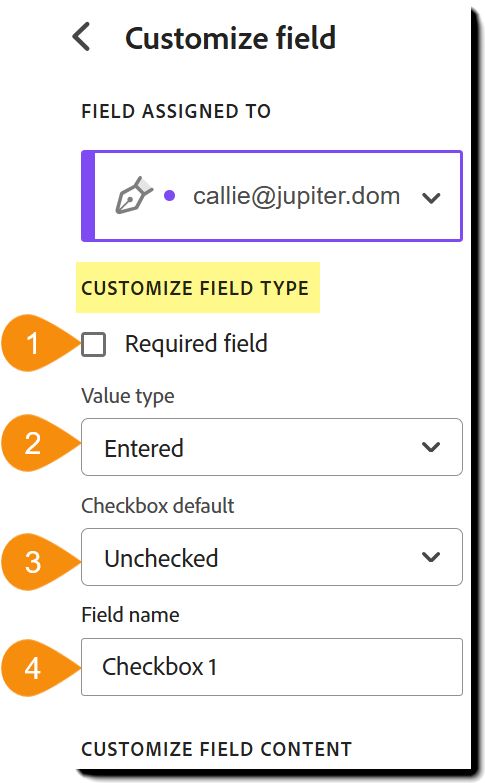485x783 pixels.
Task: Go back using the left arrow
Action: pos(81,36)
